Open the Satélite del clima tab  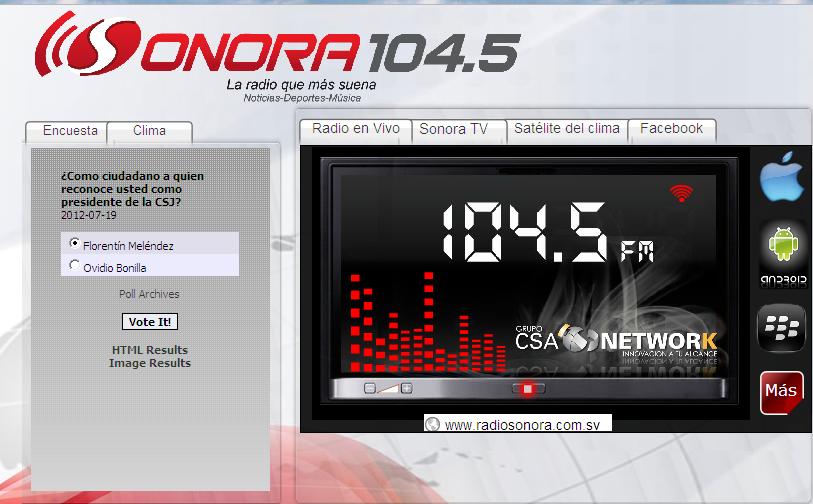click(x=567, y=129)
